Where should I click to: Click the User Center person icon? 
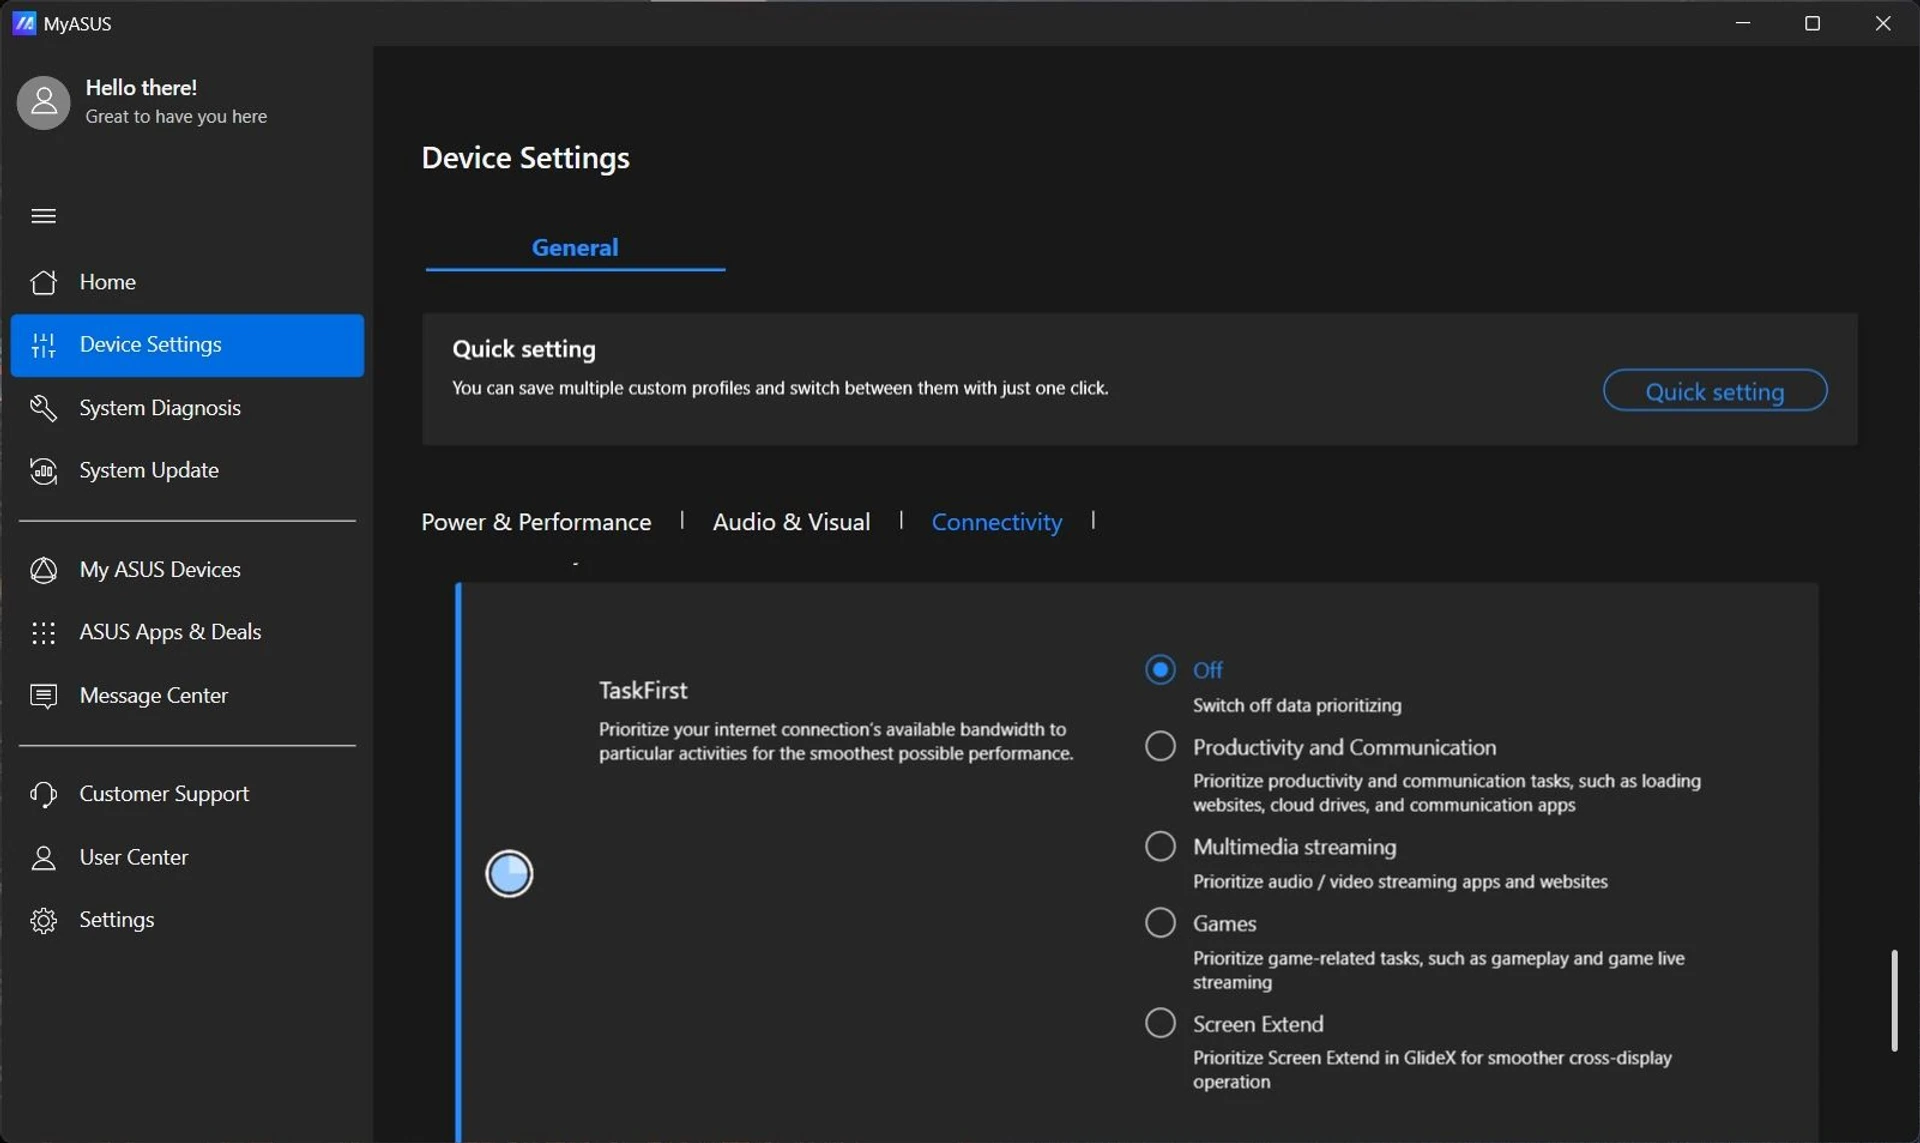click(x=43, y=858)
